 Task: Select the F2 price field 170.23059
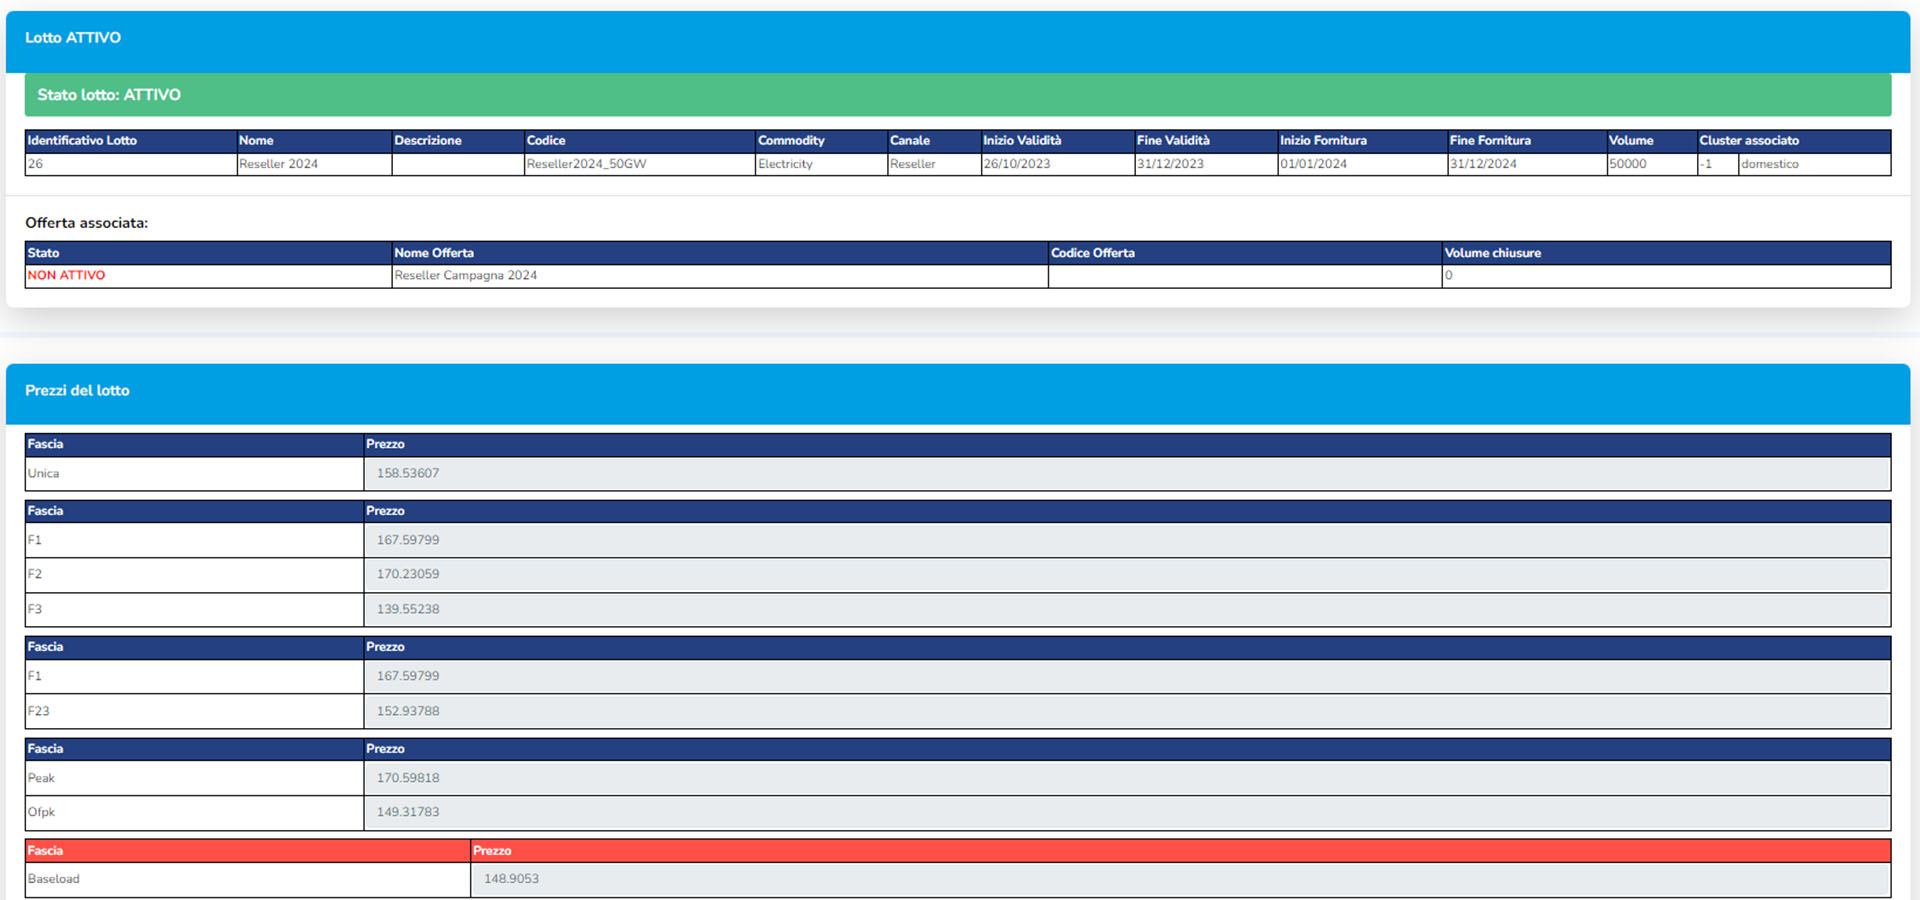coord(1126,574)
